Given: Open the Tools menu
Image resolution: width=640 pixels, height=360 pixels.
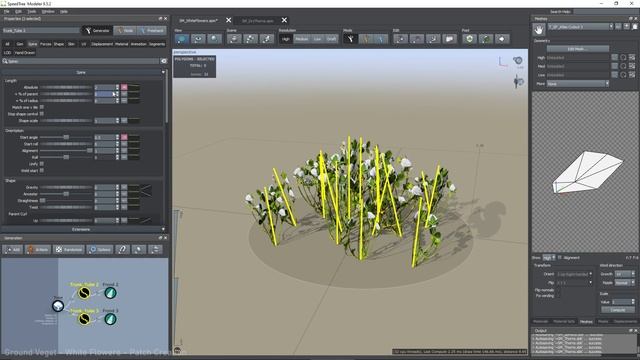Looking at the screenshot, I should tap(31, 11).
